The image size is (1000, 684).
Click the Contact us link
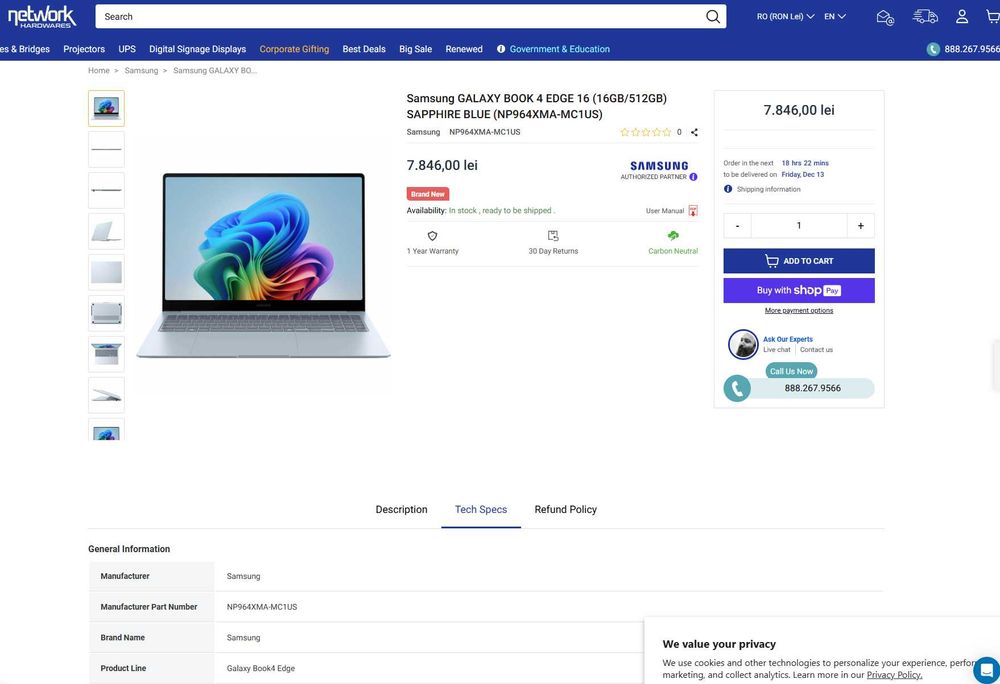point(816,349)
